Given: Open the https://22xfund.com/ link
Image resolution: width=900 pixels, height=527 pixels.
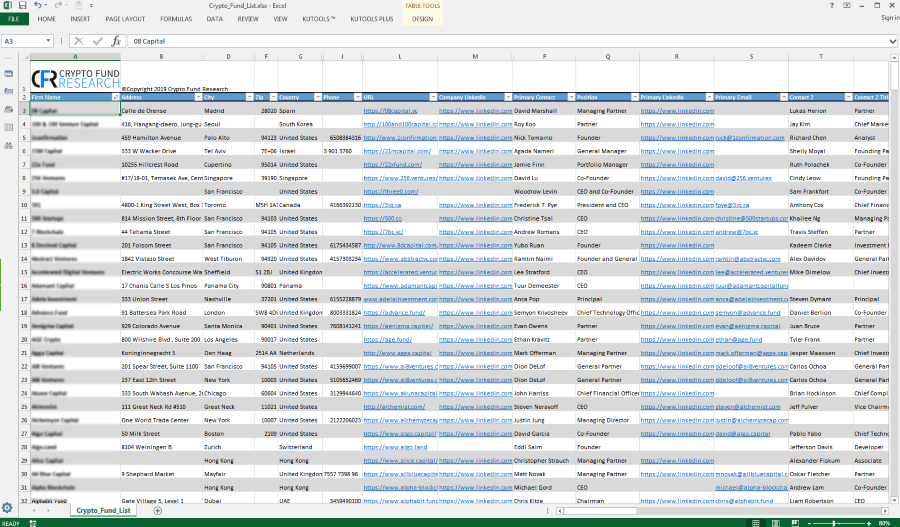Looking at the screenshot, I should click(x=393, y=164).
